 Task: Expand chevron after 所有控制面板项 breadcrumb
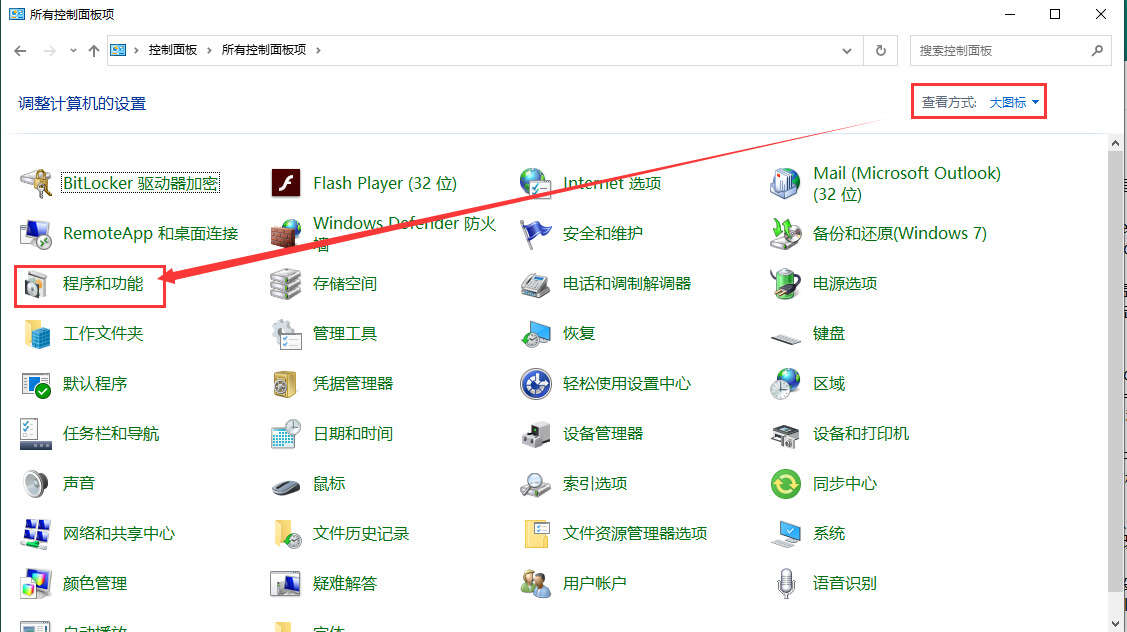click(x=318, y=50)
